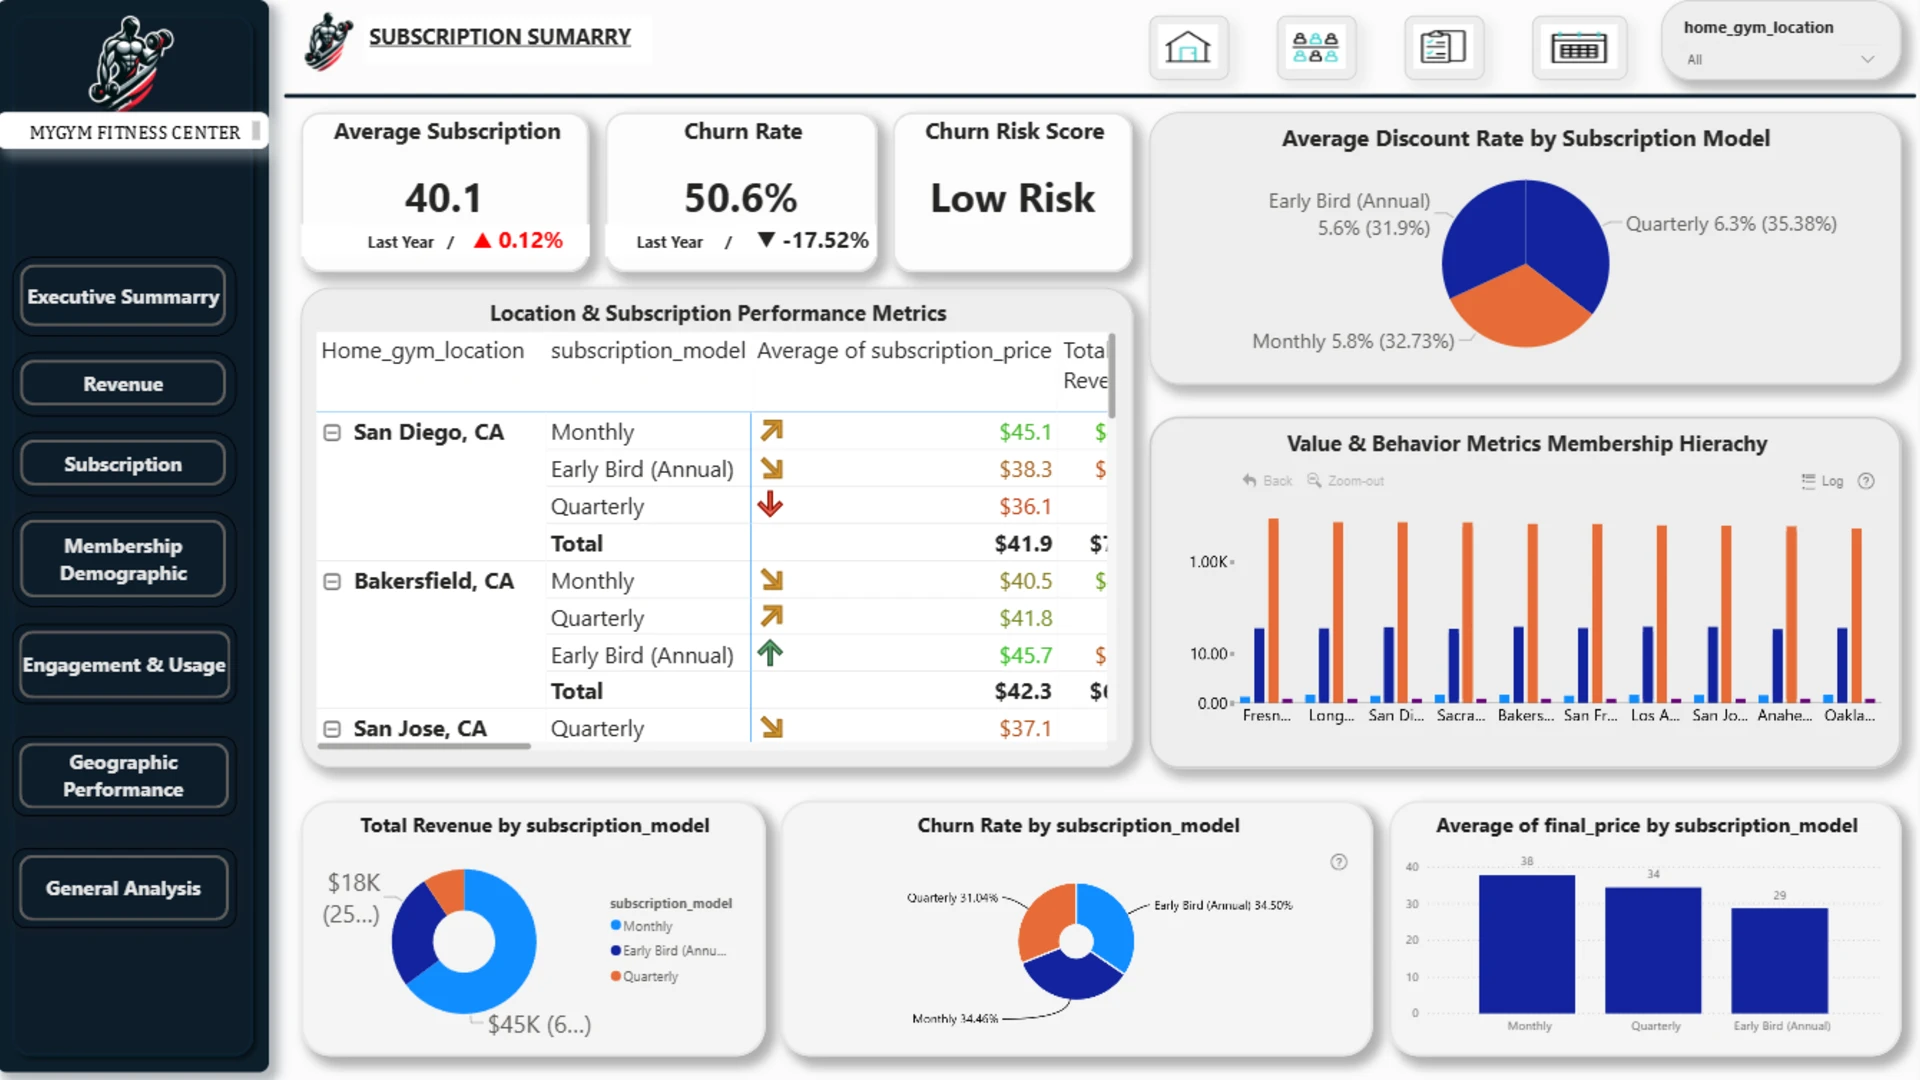The width and height of the screenshot is (1920, 1080).
Task: Go to the Executive Summary page
Action: coord(123,296)
